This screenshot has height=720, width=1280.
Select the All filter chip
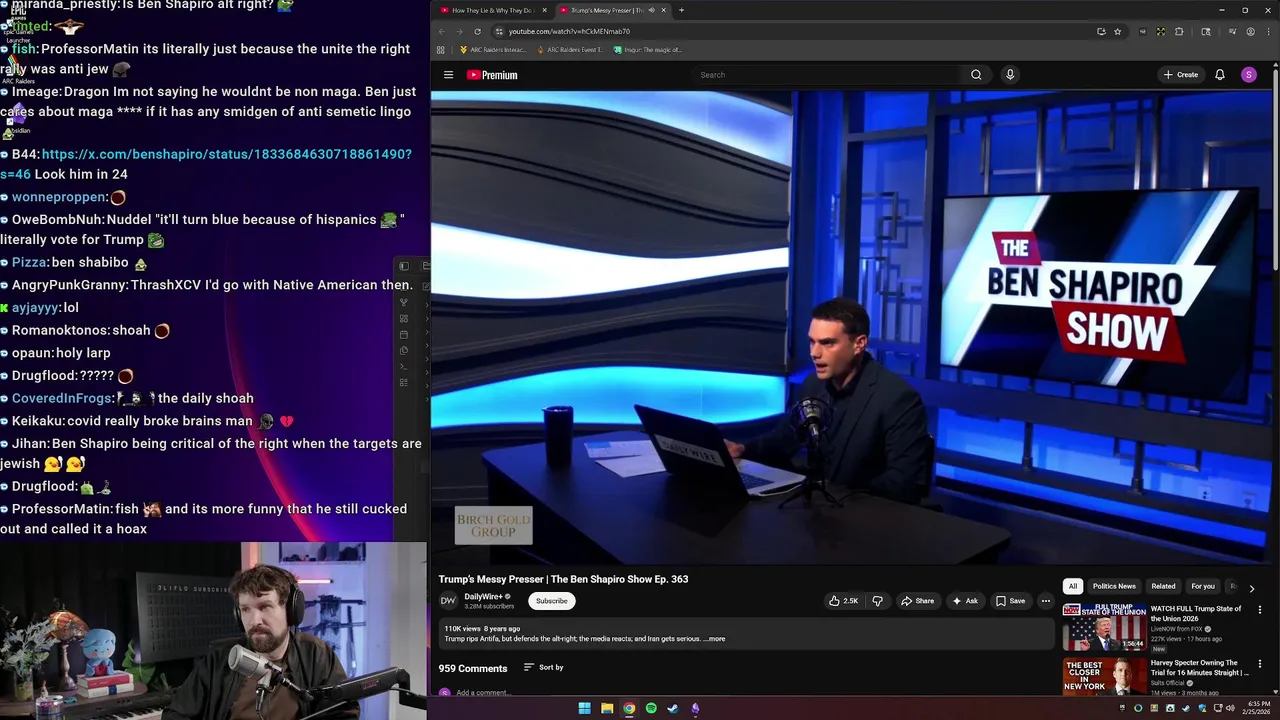pos(1072,586)
